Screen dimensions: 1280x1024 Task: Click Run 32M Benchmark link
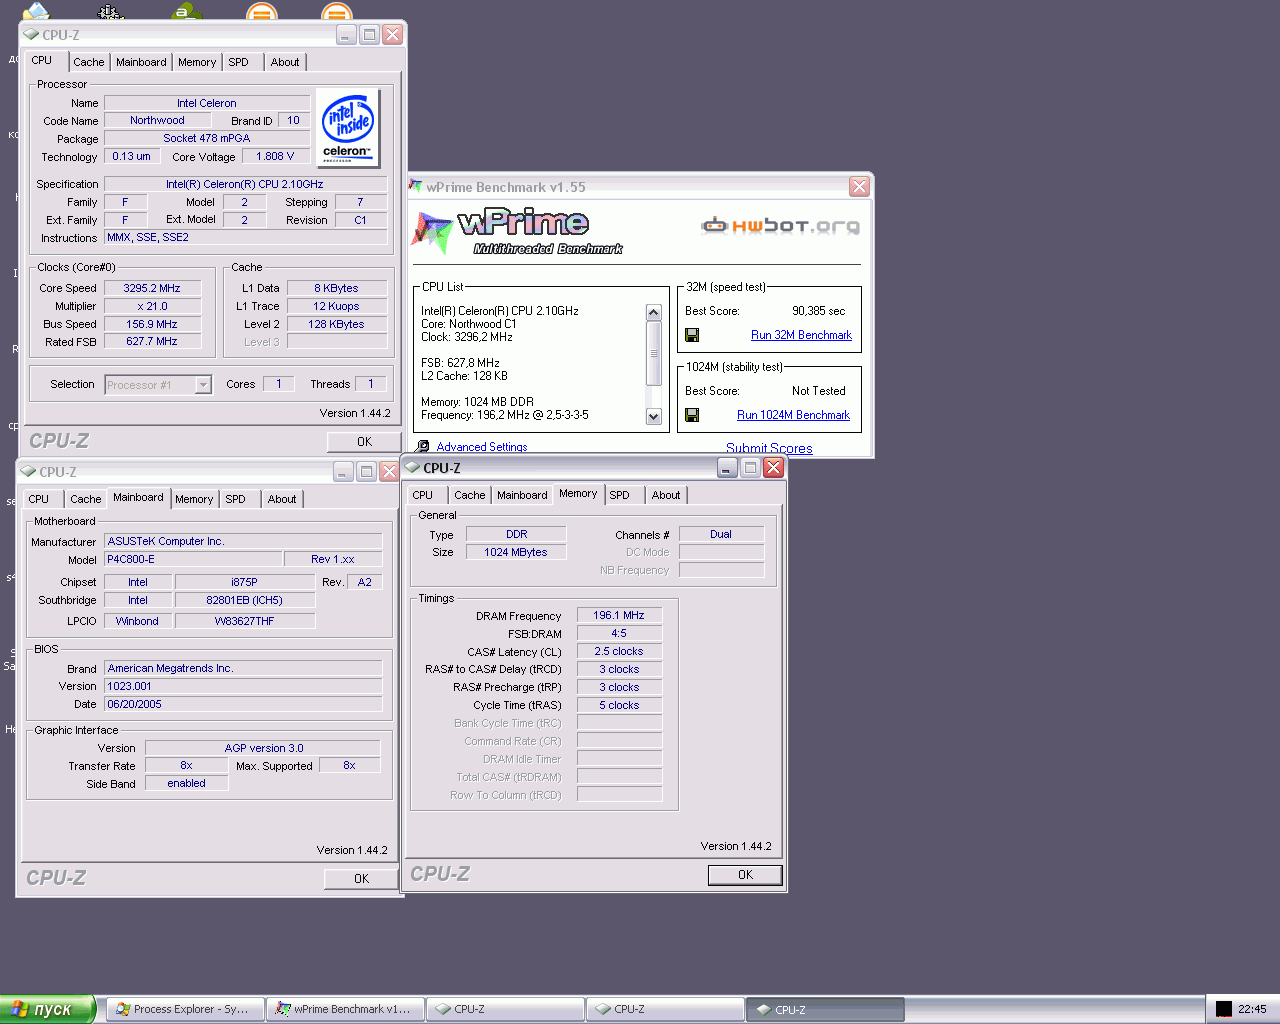pos(801,335)
